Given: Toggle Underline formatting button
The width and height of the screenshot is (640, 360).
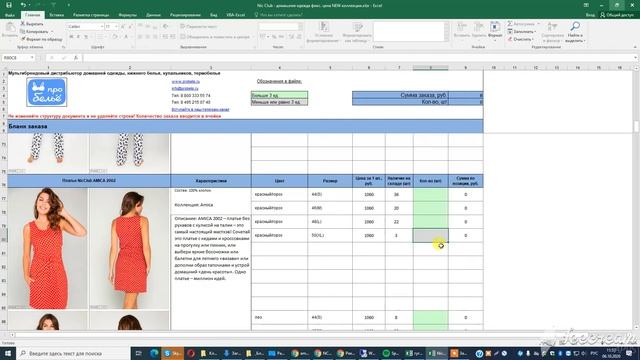Looking at the screenshot, I should pos(86,37).
